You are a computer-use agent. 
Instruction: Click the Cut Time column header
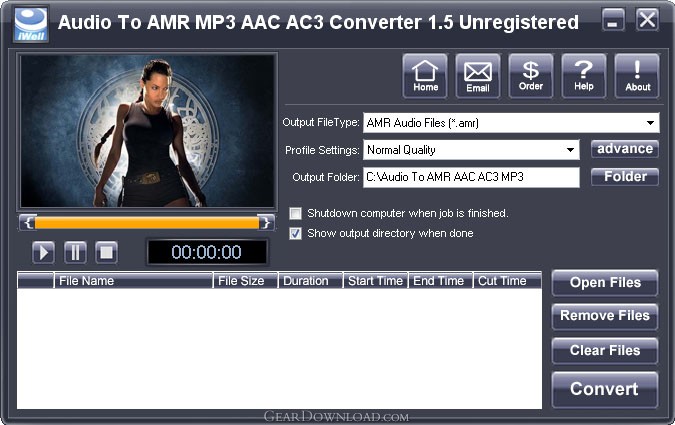[x=507, y=281]
